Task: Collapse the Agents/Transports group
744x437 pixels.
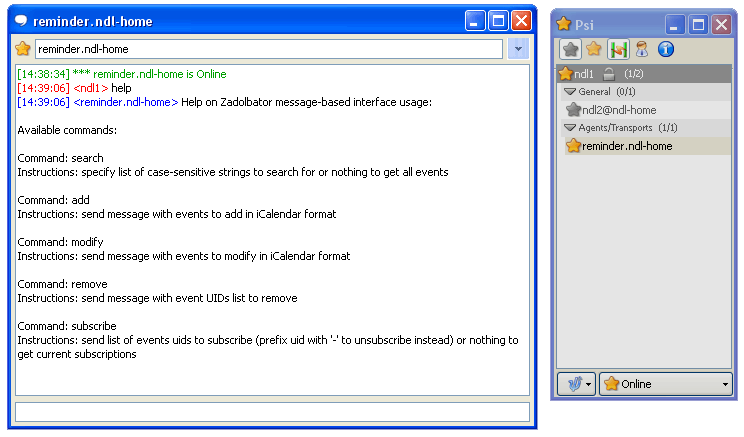Action: tap(570, 128)
